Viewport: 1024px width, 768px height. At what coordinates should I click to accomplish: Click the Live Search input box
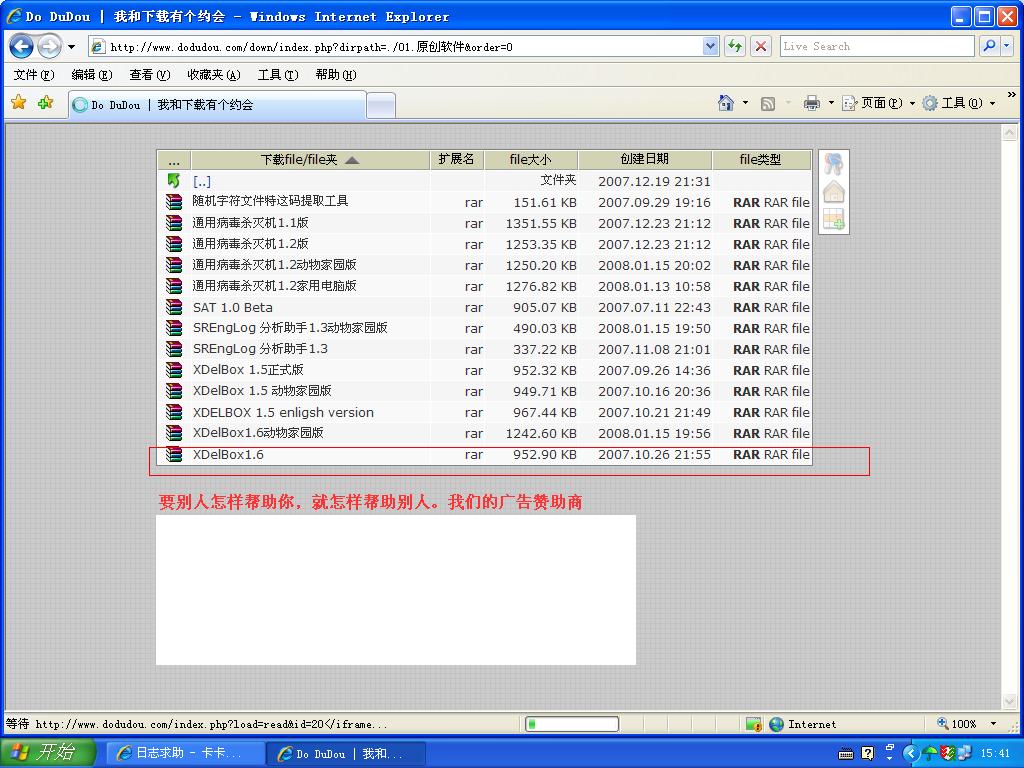[x=876, y=46]
